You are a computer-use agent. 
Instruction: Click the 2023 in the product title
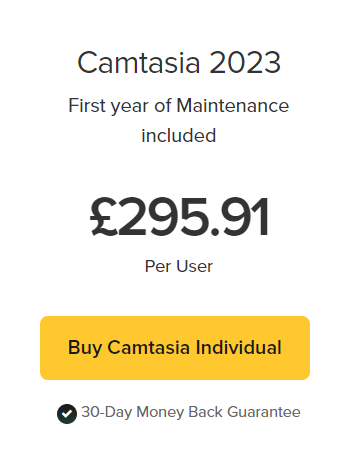[245, 62]
